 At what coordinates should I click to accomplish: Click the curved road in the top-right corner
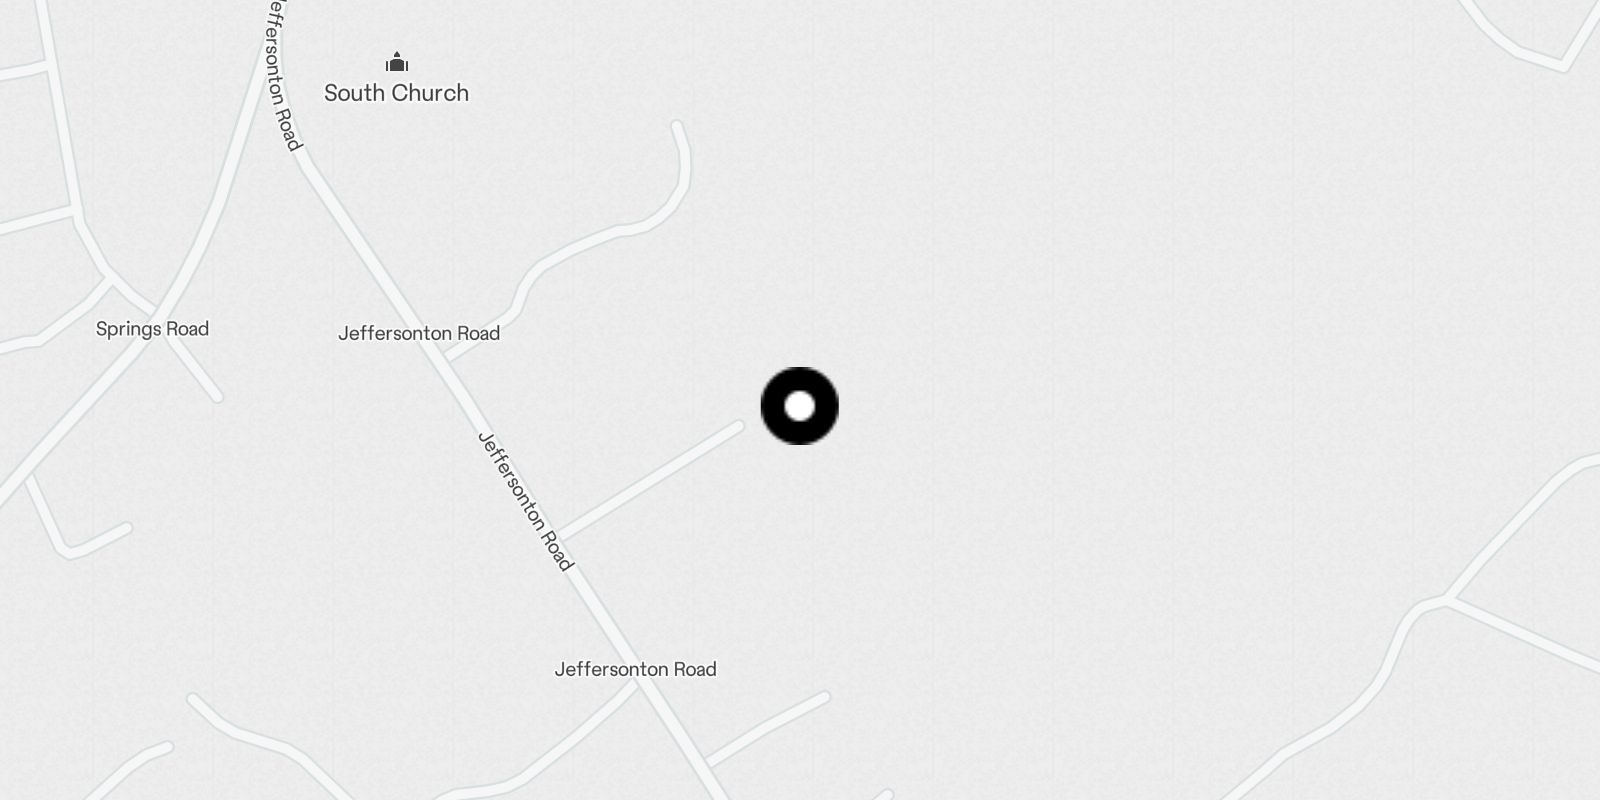1530,40
